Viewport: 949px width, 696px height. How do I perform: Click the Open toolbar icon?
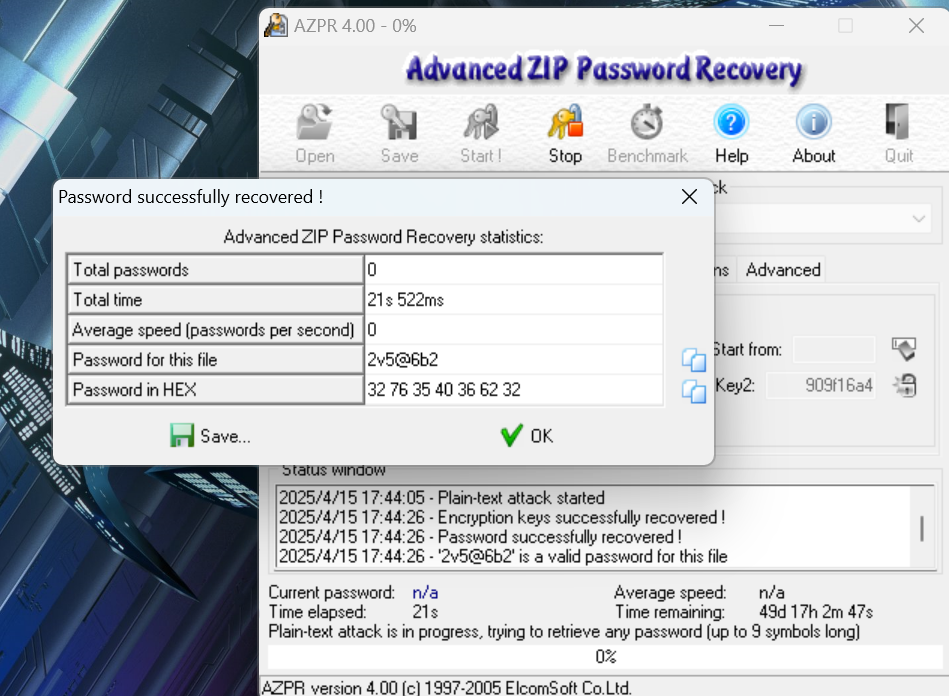tap(315, 123)
